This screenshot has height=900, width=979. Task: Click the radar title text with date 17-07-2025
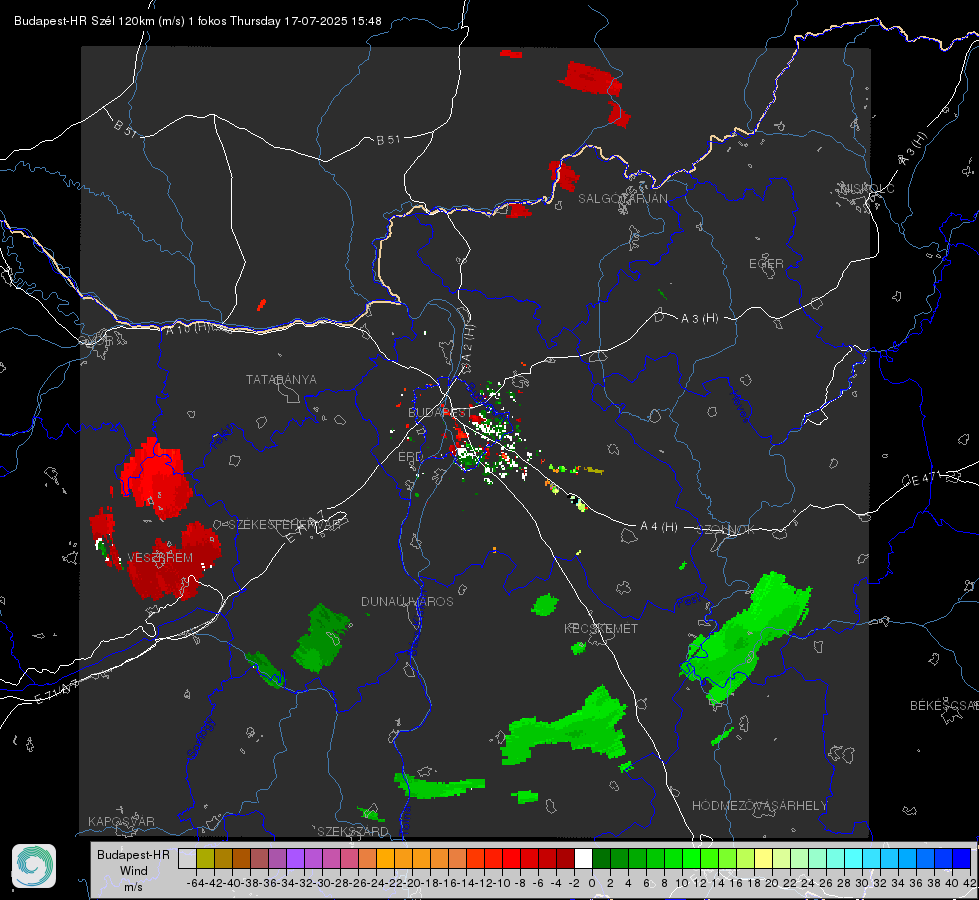[x=198, y=21]
